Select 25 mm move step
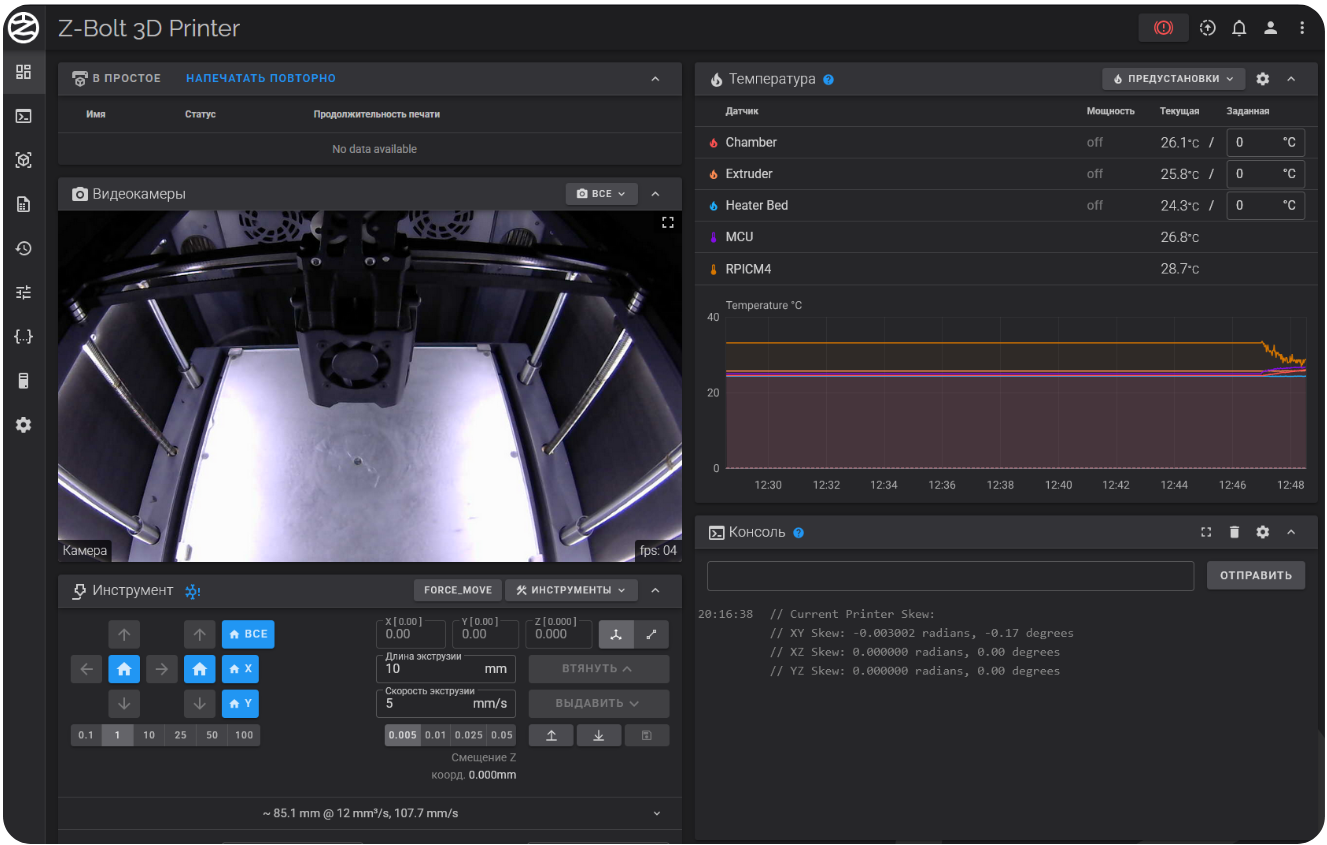Screen dimensions: 1327x845 pos(180,735)
